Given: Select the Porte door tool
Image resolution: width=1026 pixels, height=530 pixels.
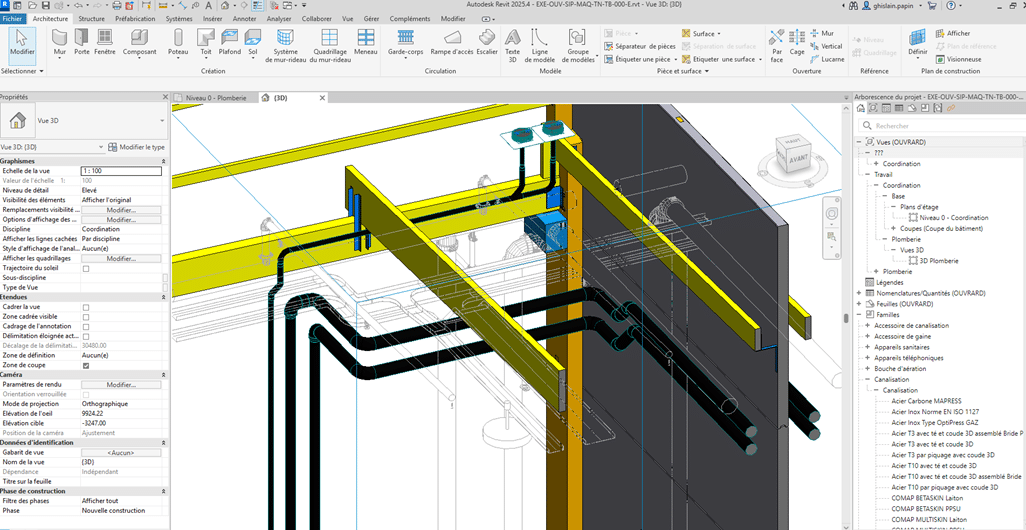Looking at the screenshot, I should tap(82, 41).
